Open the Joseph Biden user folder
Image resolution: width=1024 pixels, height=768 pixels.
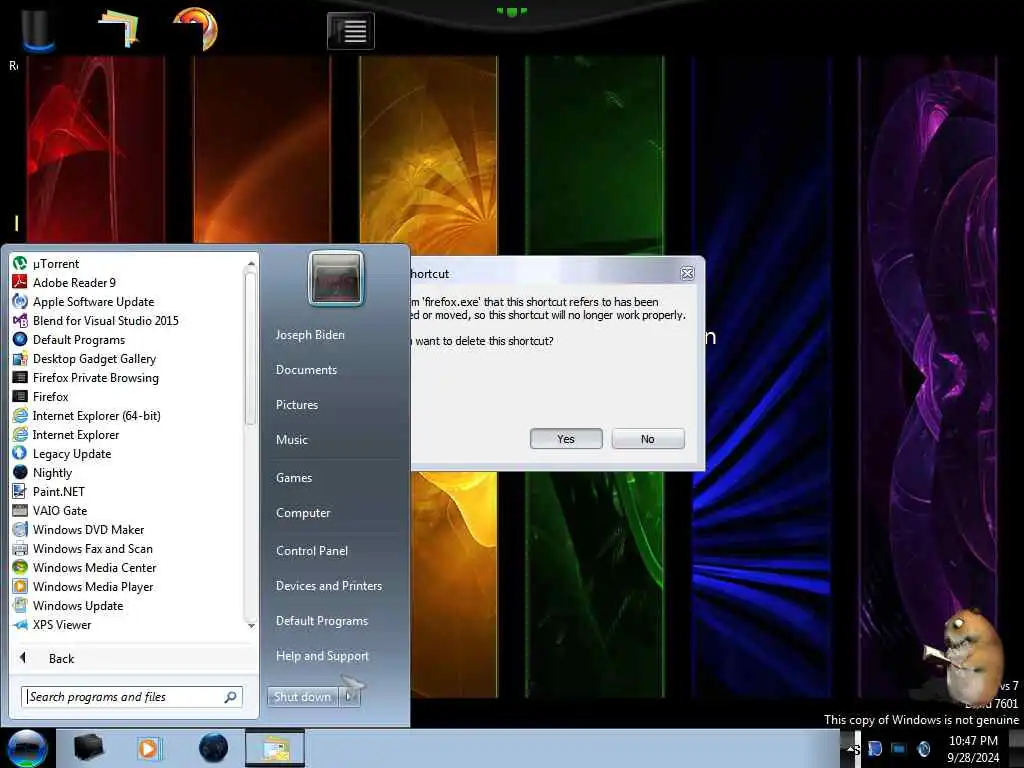[x=310, y=334]
